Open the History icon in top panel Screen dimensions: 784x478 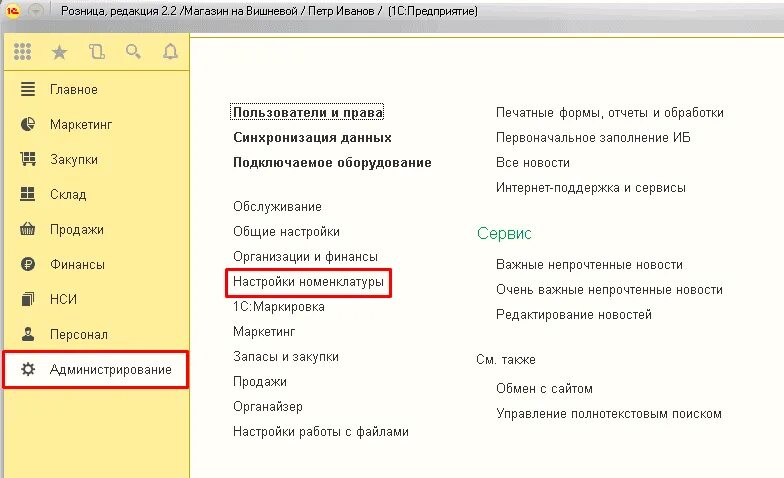pos(96,52)
